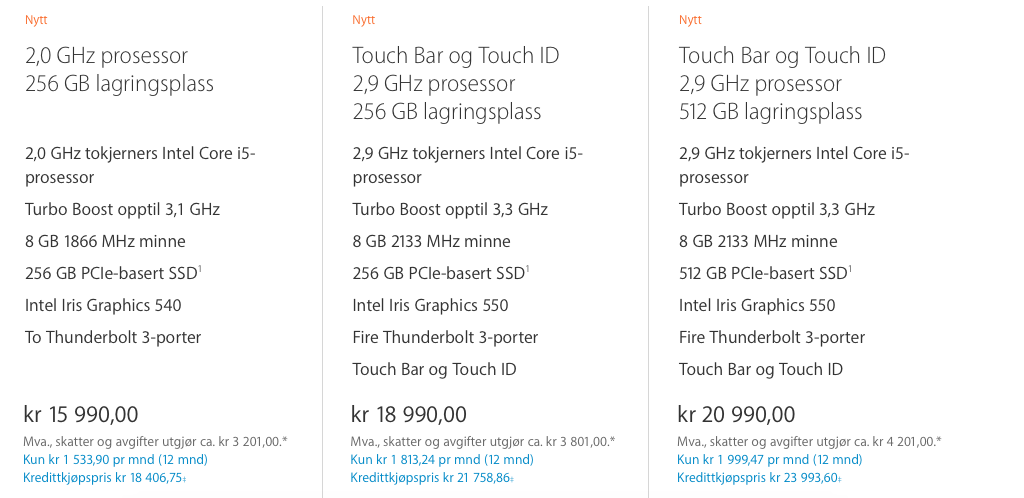Open the 'Kun kr 1 813,24 pr mnd' financing link
Viewport: 1024px width, 498px height.
[442, 459]
